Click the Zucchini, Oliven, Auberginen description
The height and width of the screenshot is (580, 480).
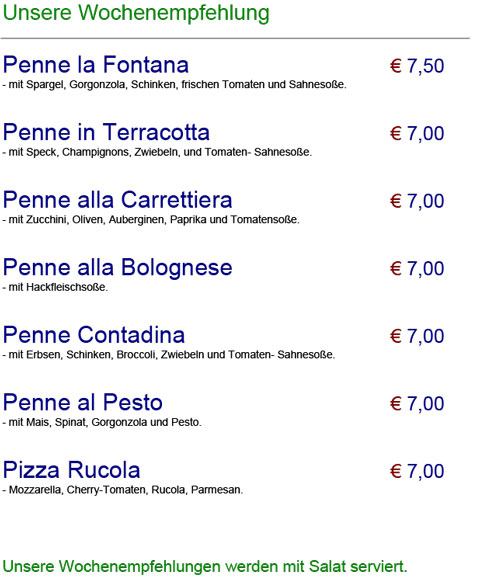tap(151, 220)
